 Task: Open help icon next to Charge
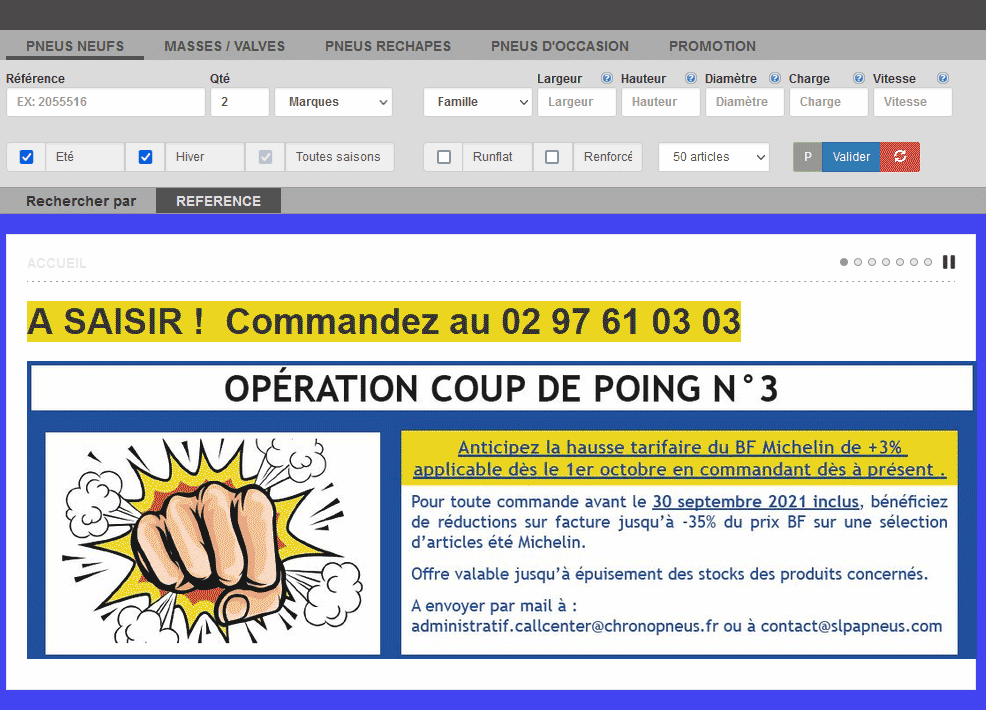(x=858, y=78)
